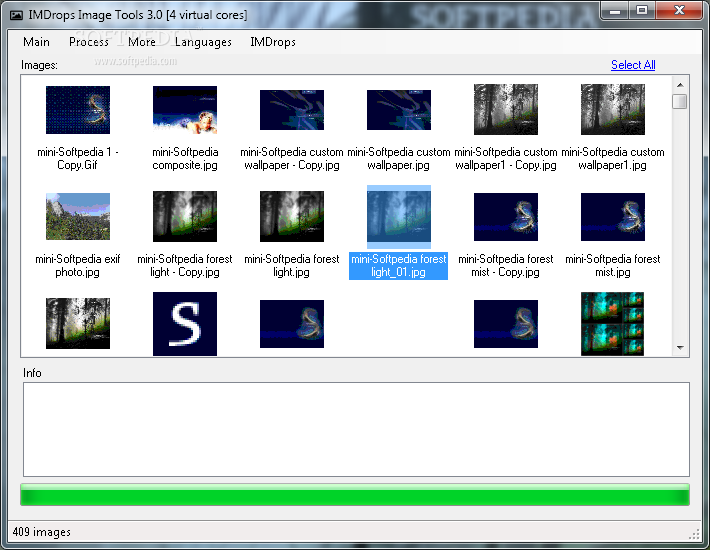Select the mini-Softpedia composite.jpg thumbnail
The image size is (710, 550).
185,110
